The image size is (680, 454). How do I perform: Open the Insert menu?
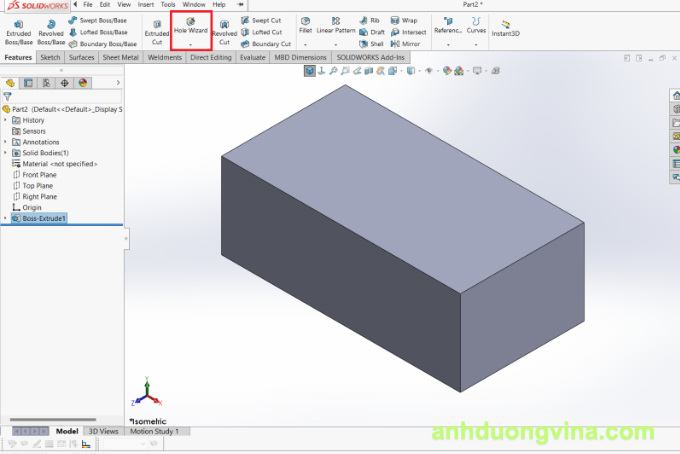[146, 5]
